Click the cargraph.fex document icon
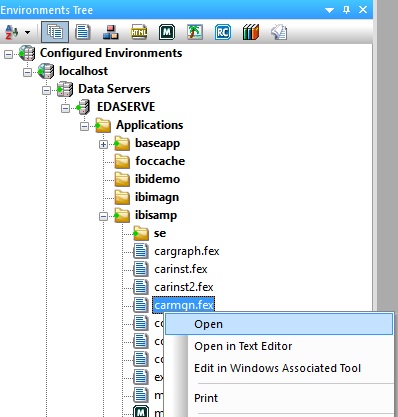The width and height of the screenshot is (398, 417). pyautogui.click(x=141, y=251)
